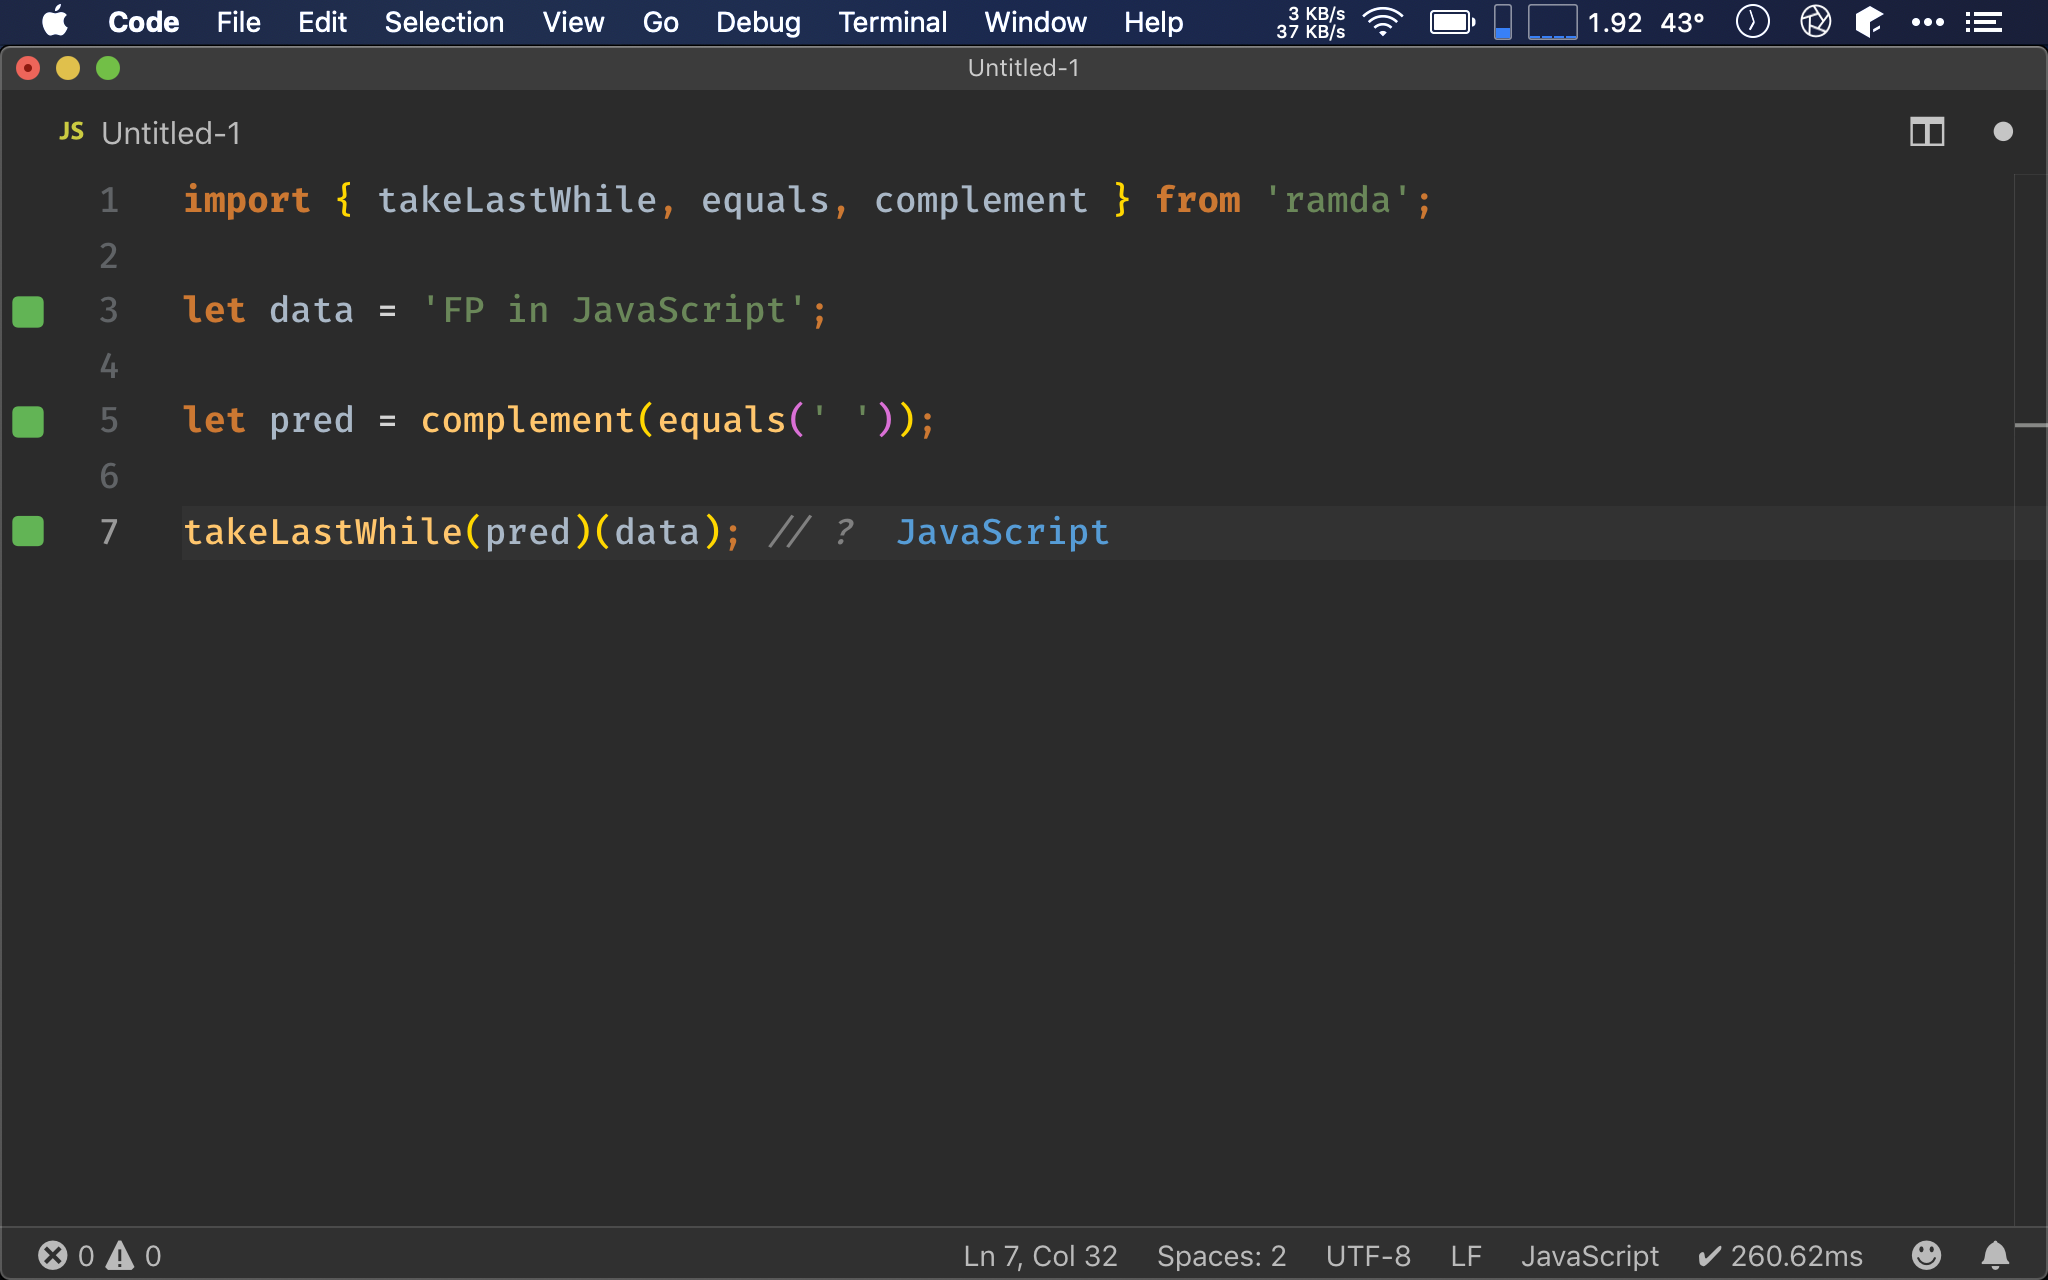The image size is (2048, 1280).
Task: Open the Code application menu
Action: (x=143, y=22)
